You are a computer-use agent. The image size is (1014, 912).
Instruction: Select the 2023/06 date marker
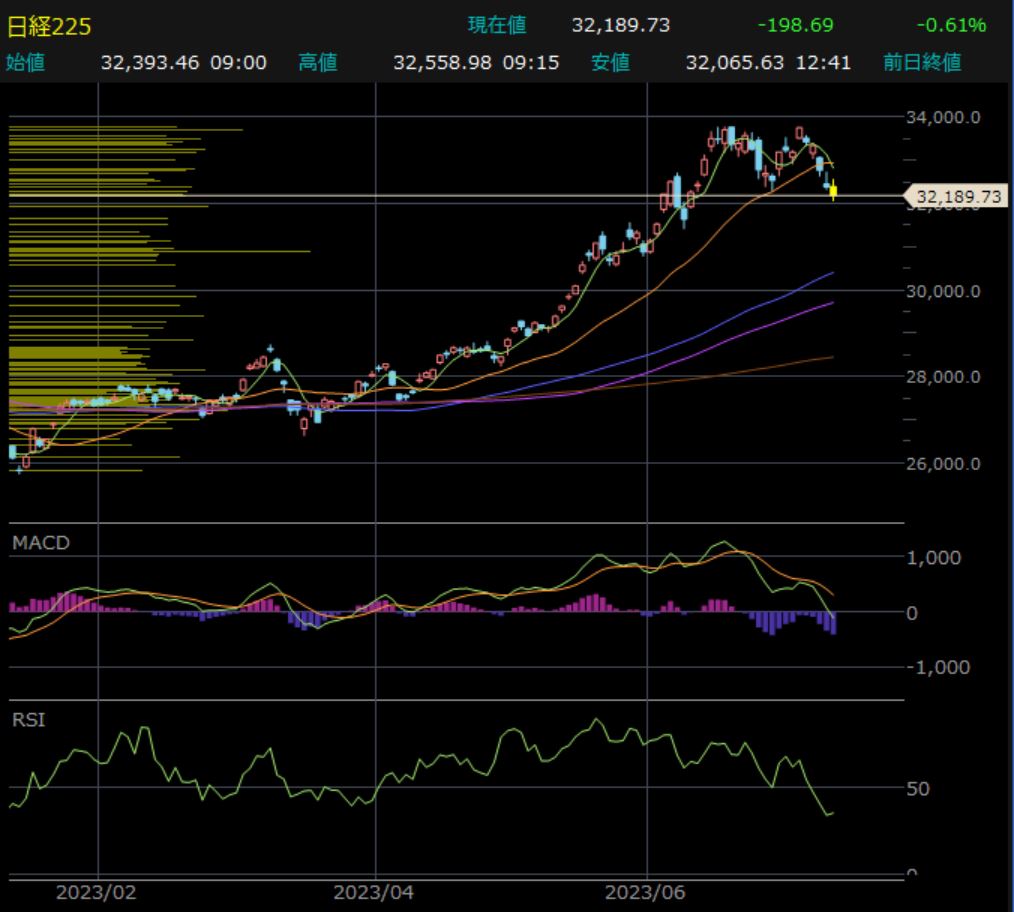click(649, 892)
